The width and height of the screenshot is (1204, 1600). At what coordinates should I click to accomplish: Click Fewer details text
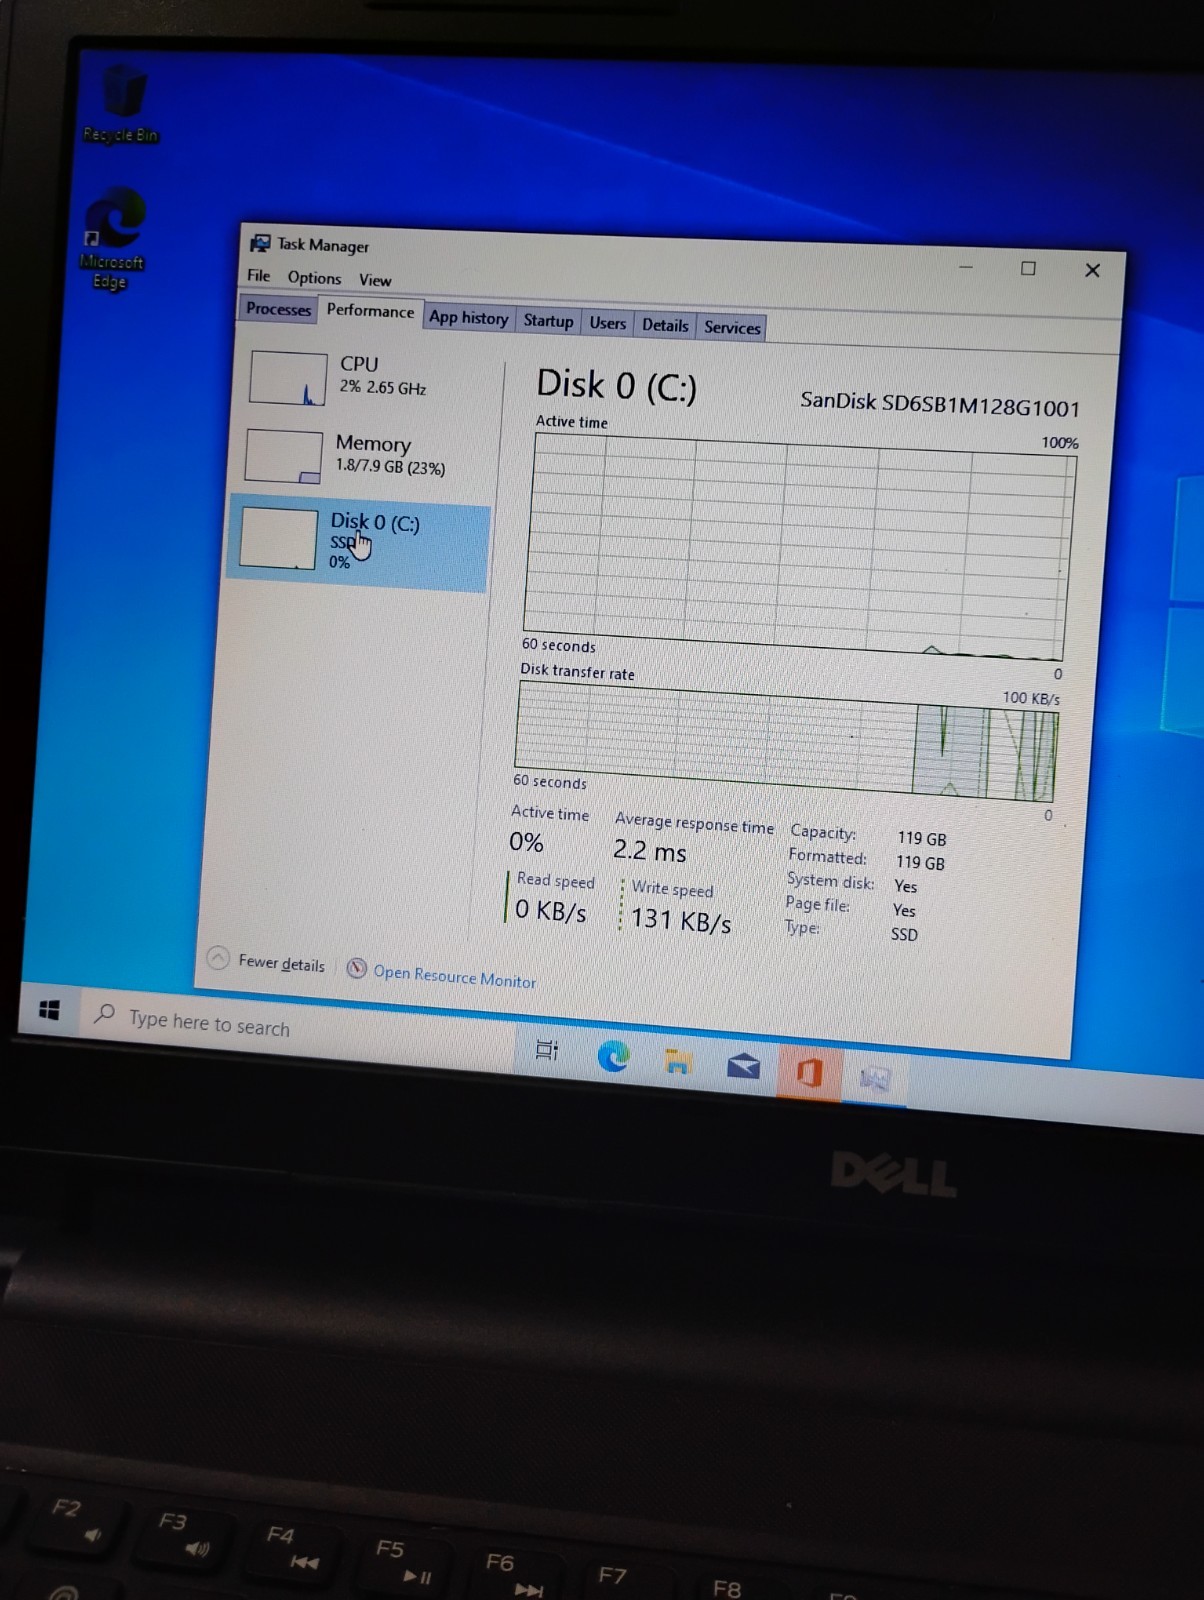coord(281,963)
